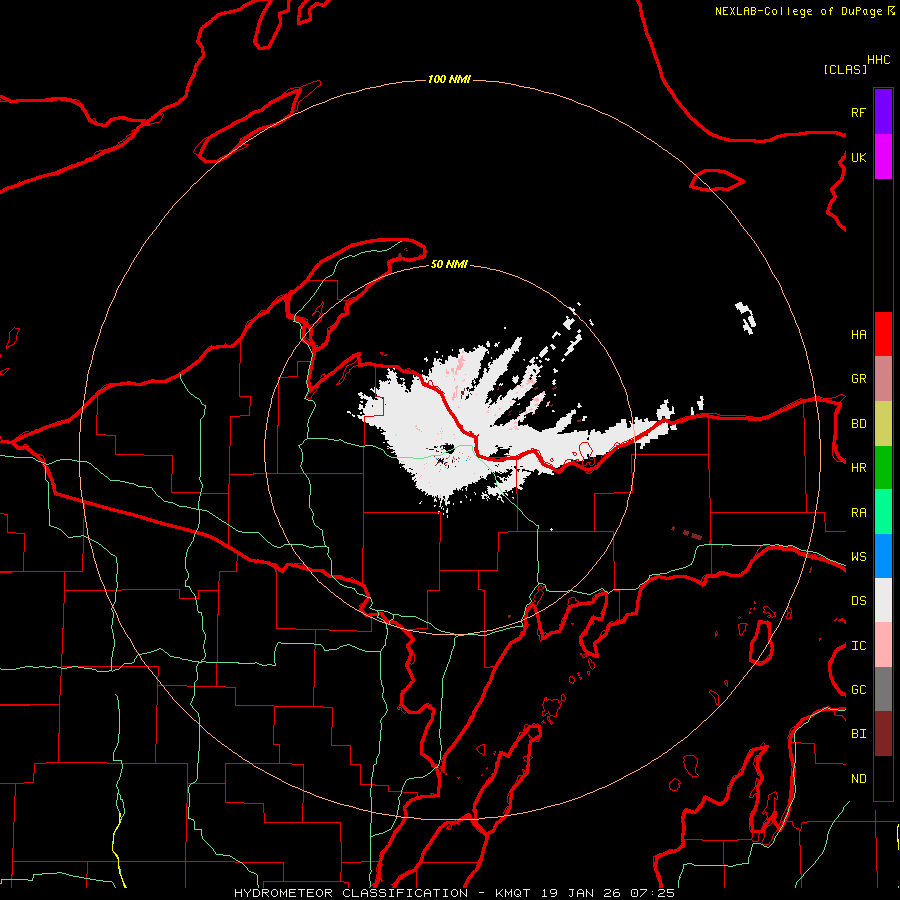Image resolution: width=900 pixels, height=900 pixels.
Task: Click the "ND" legend label
Action: point(858,779)
